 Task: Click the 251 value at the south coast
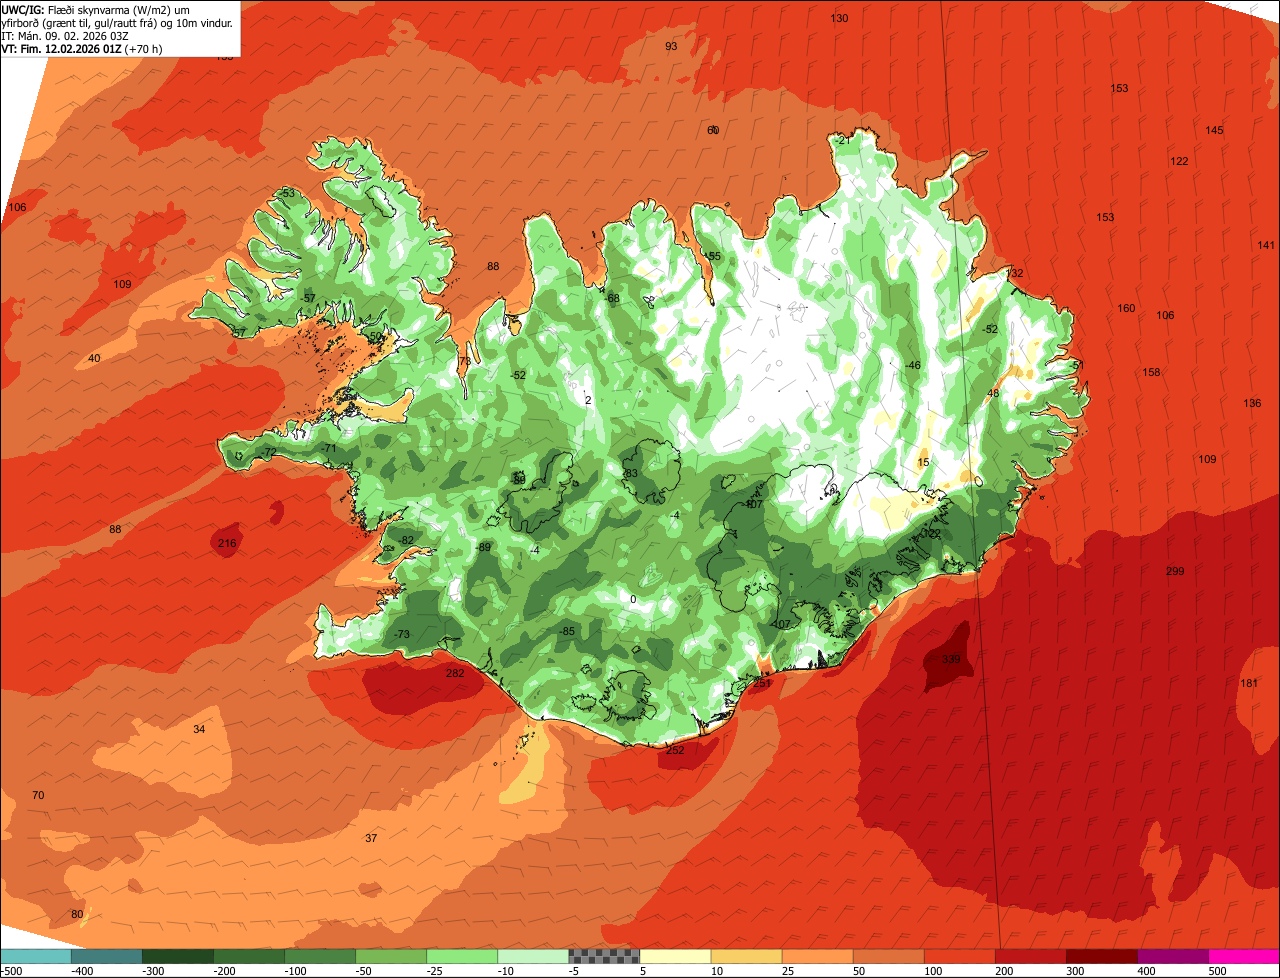(x=762, y=684)
